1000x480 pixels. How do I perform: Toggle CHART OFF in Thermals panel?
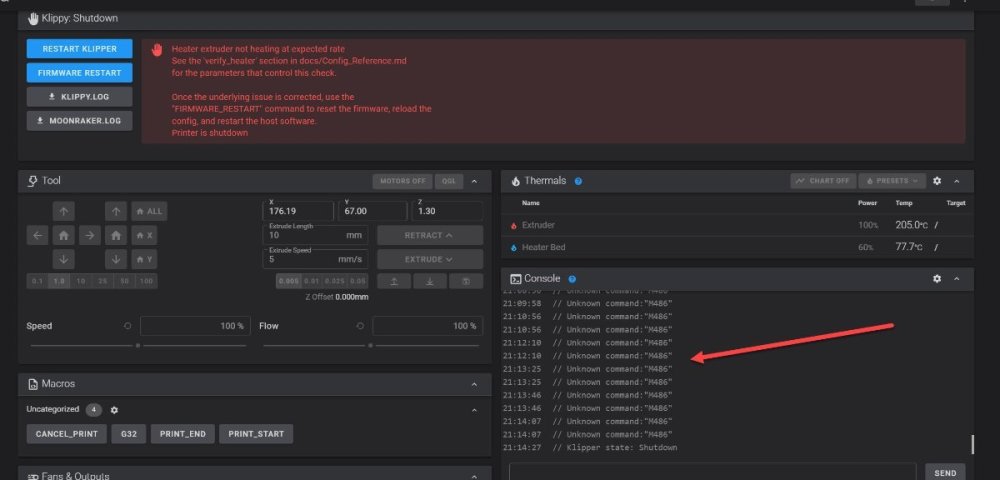pyautogui.click(x=823, y=181)
